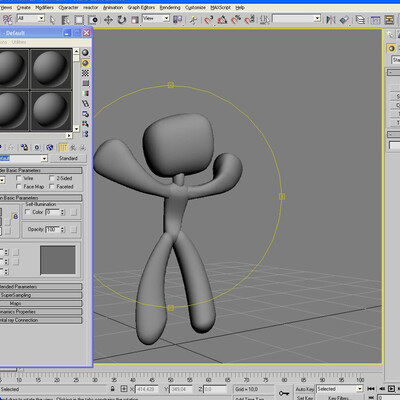This screenshot has height=400, width=400.
Task: Toggle the Angle Snap icon
Action: 222,20
